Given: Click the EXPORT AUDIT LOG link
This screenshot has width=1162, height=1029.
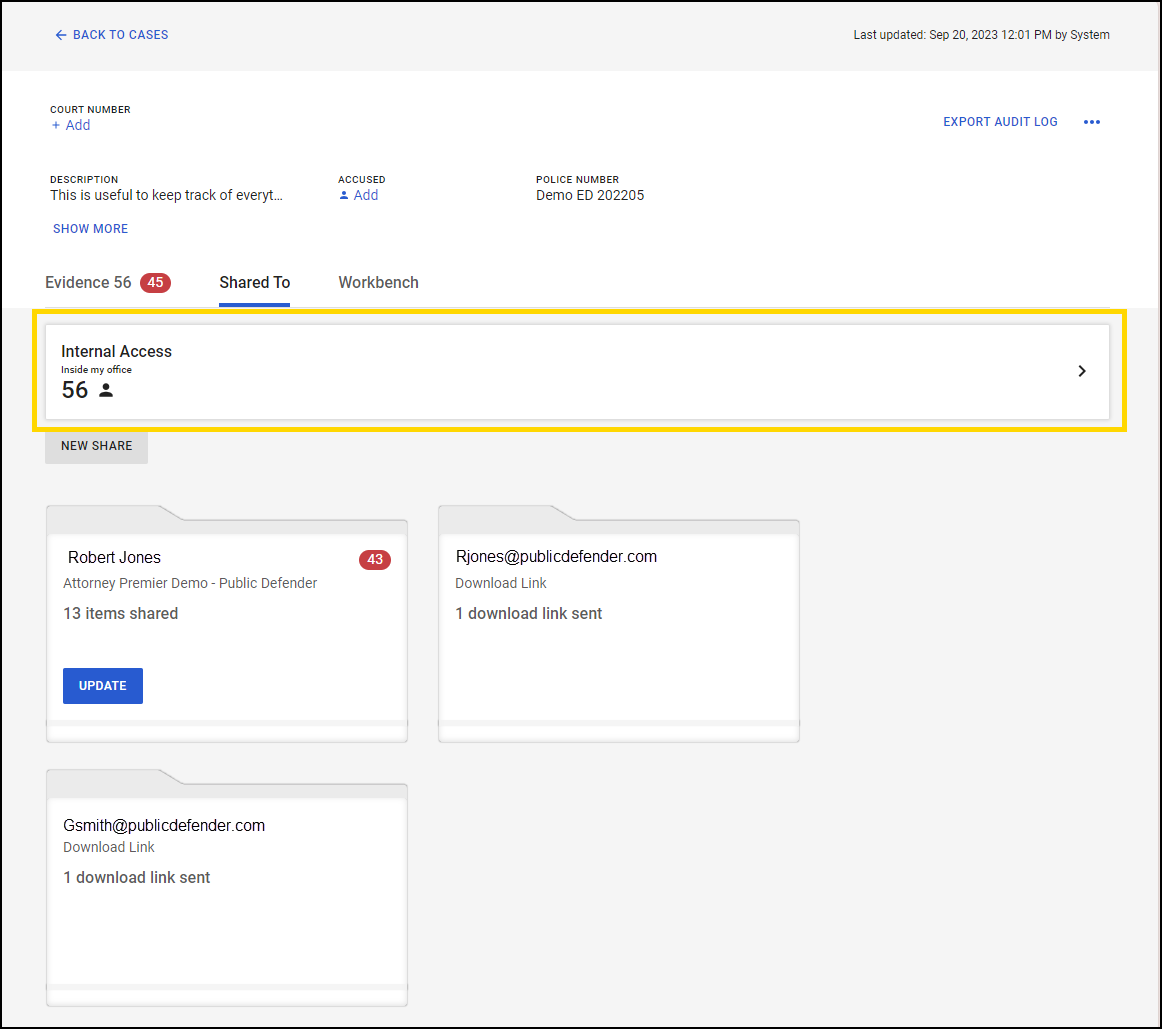Looking at the screenshot, I should click(x=1000, y=121).
